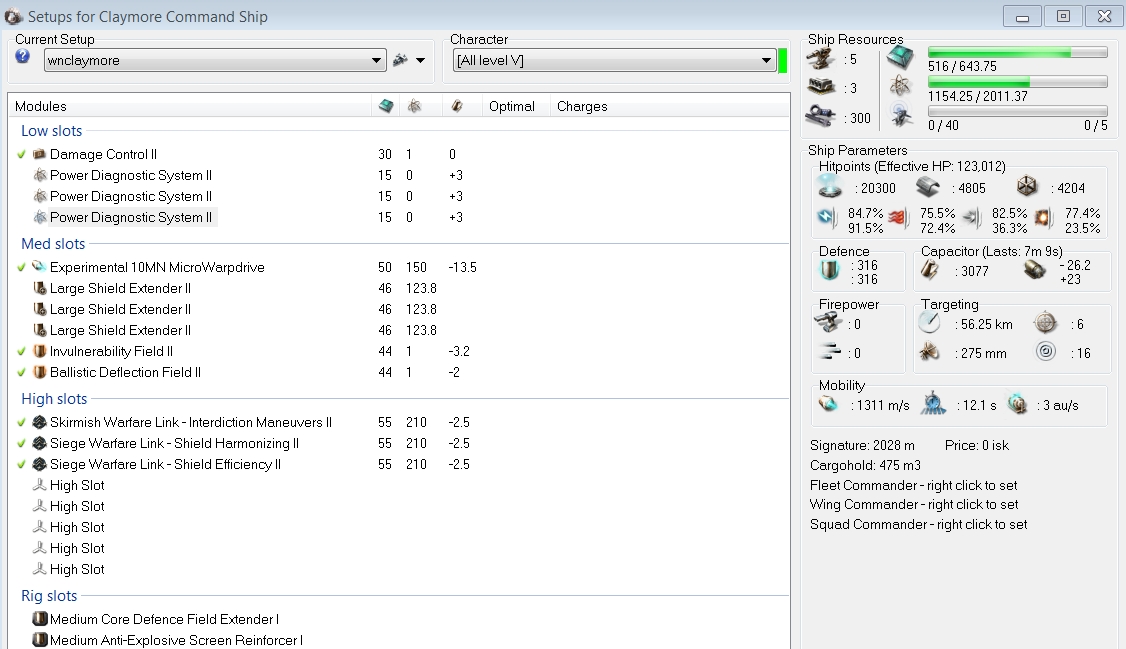Toggle Ballistic Deflection Field II checkmark
The image size is (1126, 649).
22,373
